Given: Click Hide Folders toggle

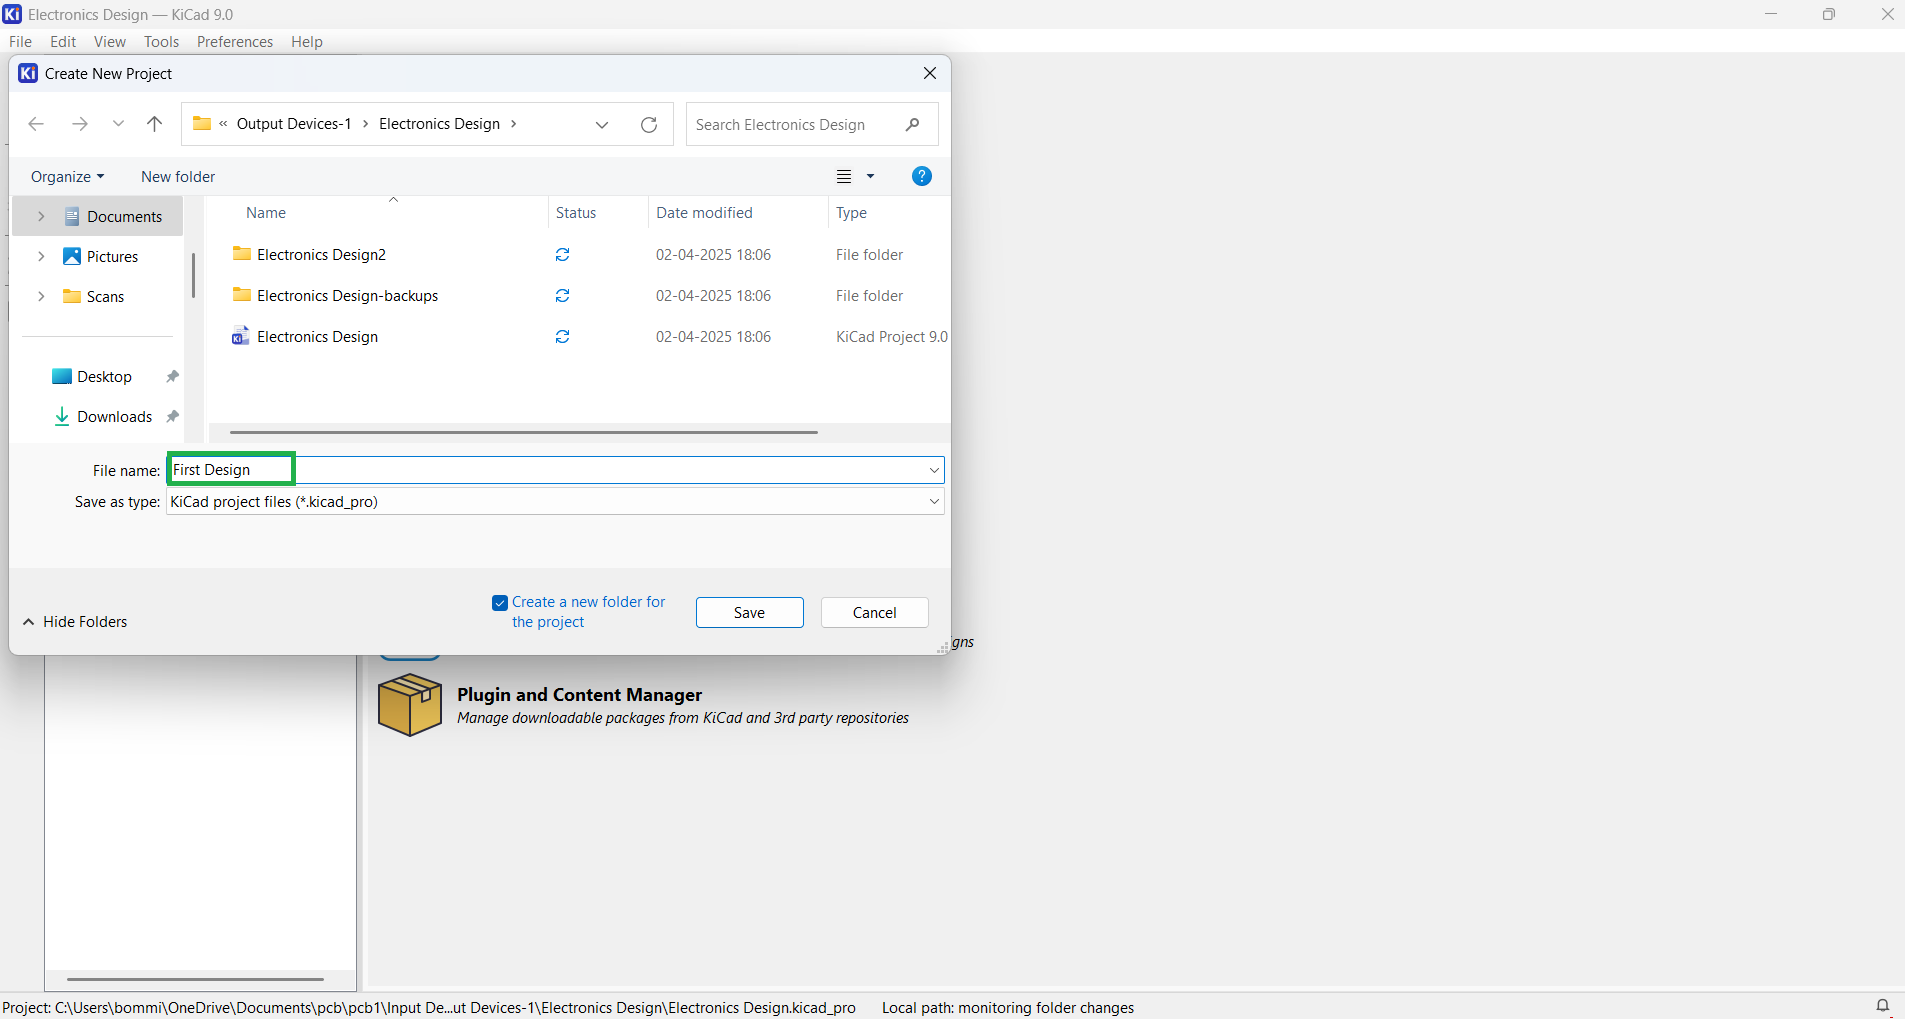Looking at the screenshot, I should tap(75, 622).
